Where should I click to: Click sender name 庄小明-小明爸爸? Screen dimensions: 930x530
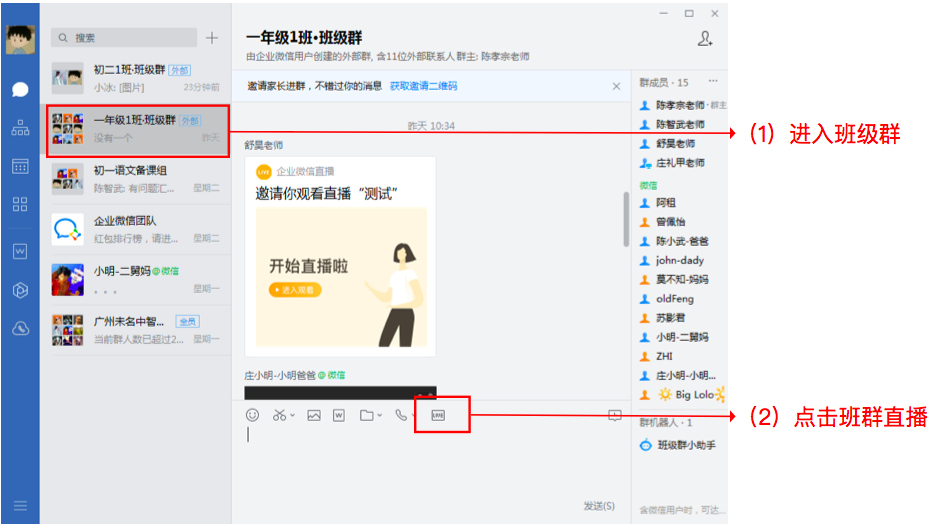[280, 375]
